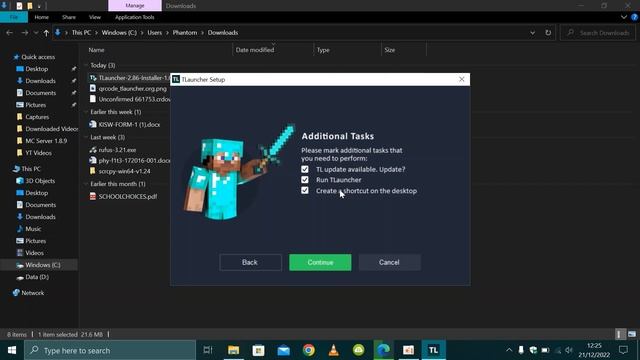The height and width of the screenshot is (360, 640).
Task: Check the 'TL update available. Update?' checkbox
Action: tap(305, 169)
